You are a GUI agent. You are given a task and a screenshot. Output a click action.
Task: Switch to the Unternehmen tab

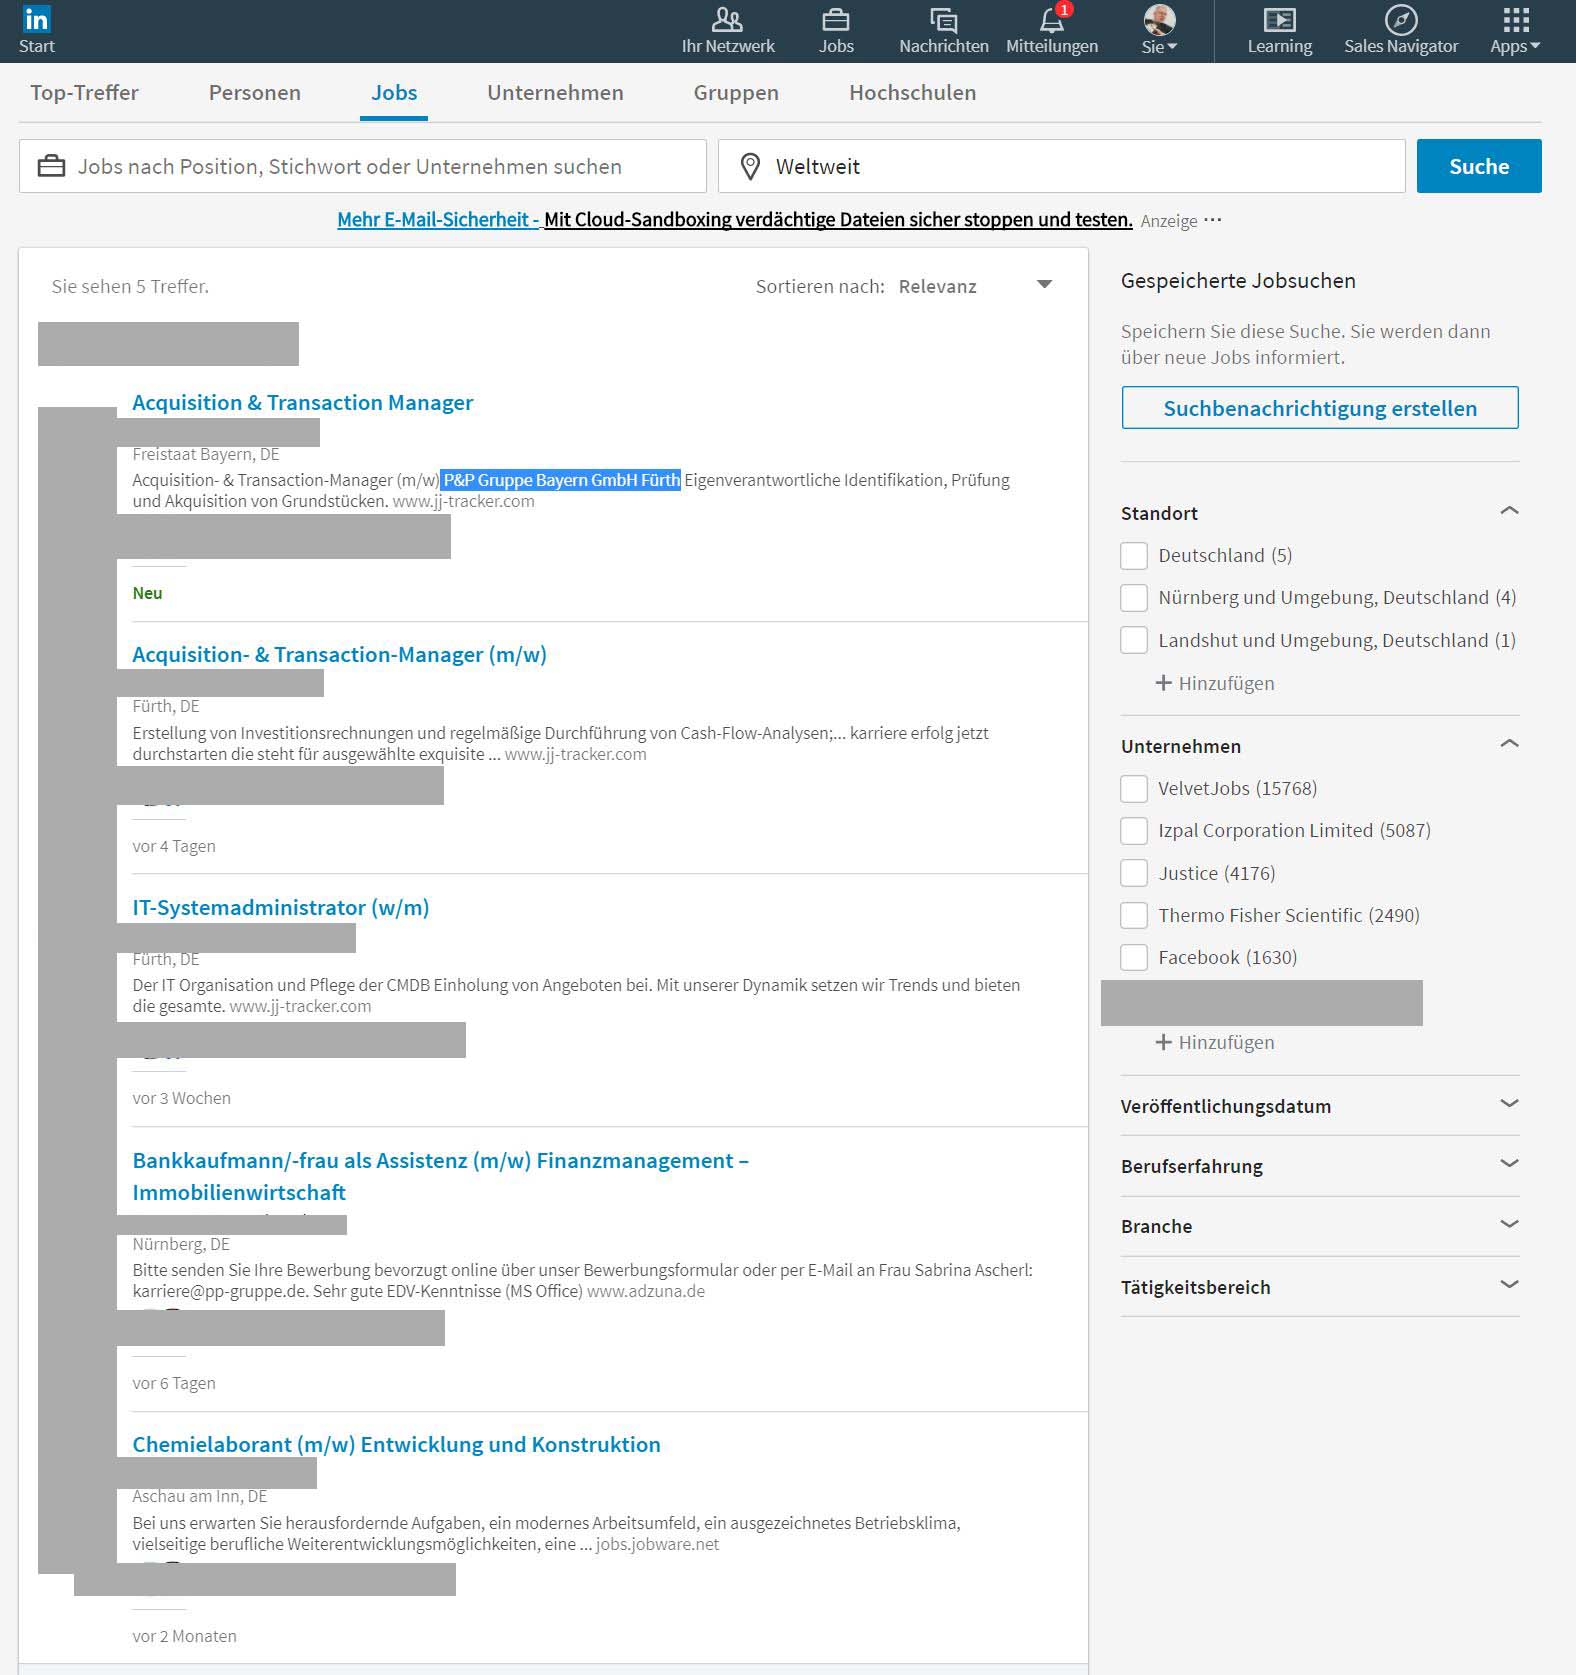(555, 93)
